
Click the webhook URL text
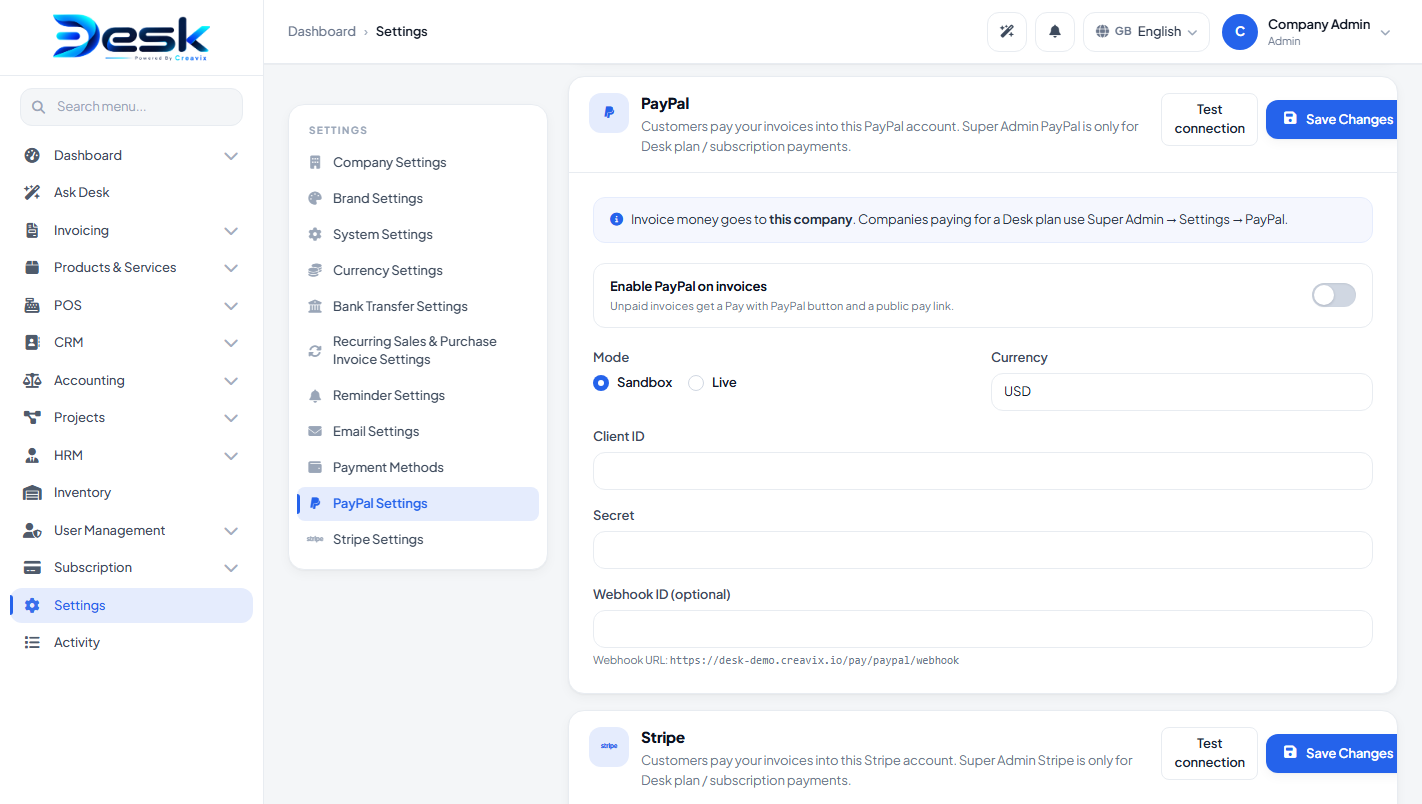(814, 661)
